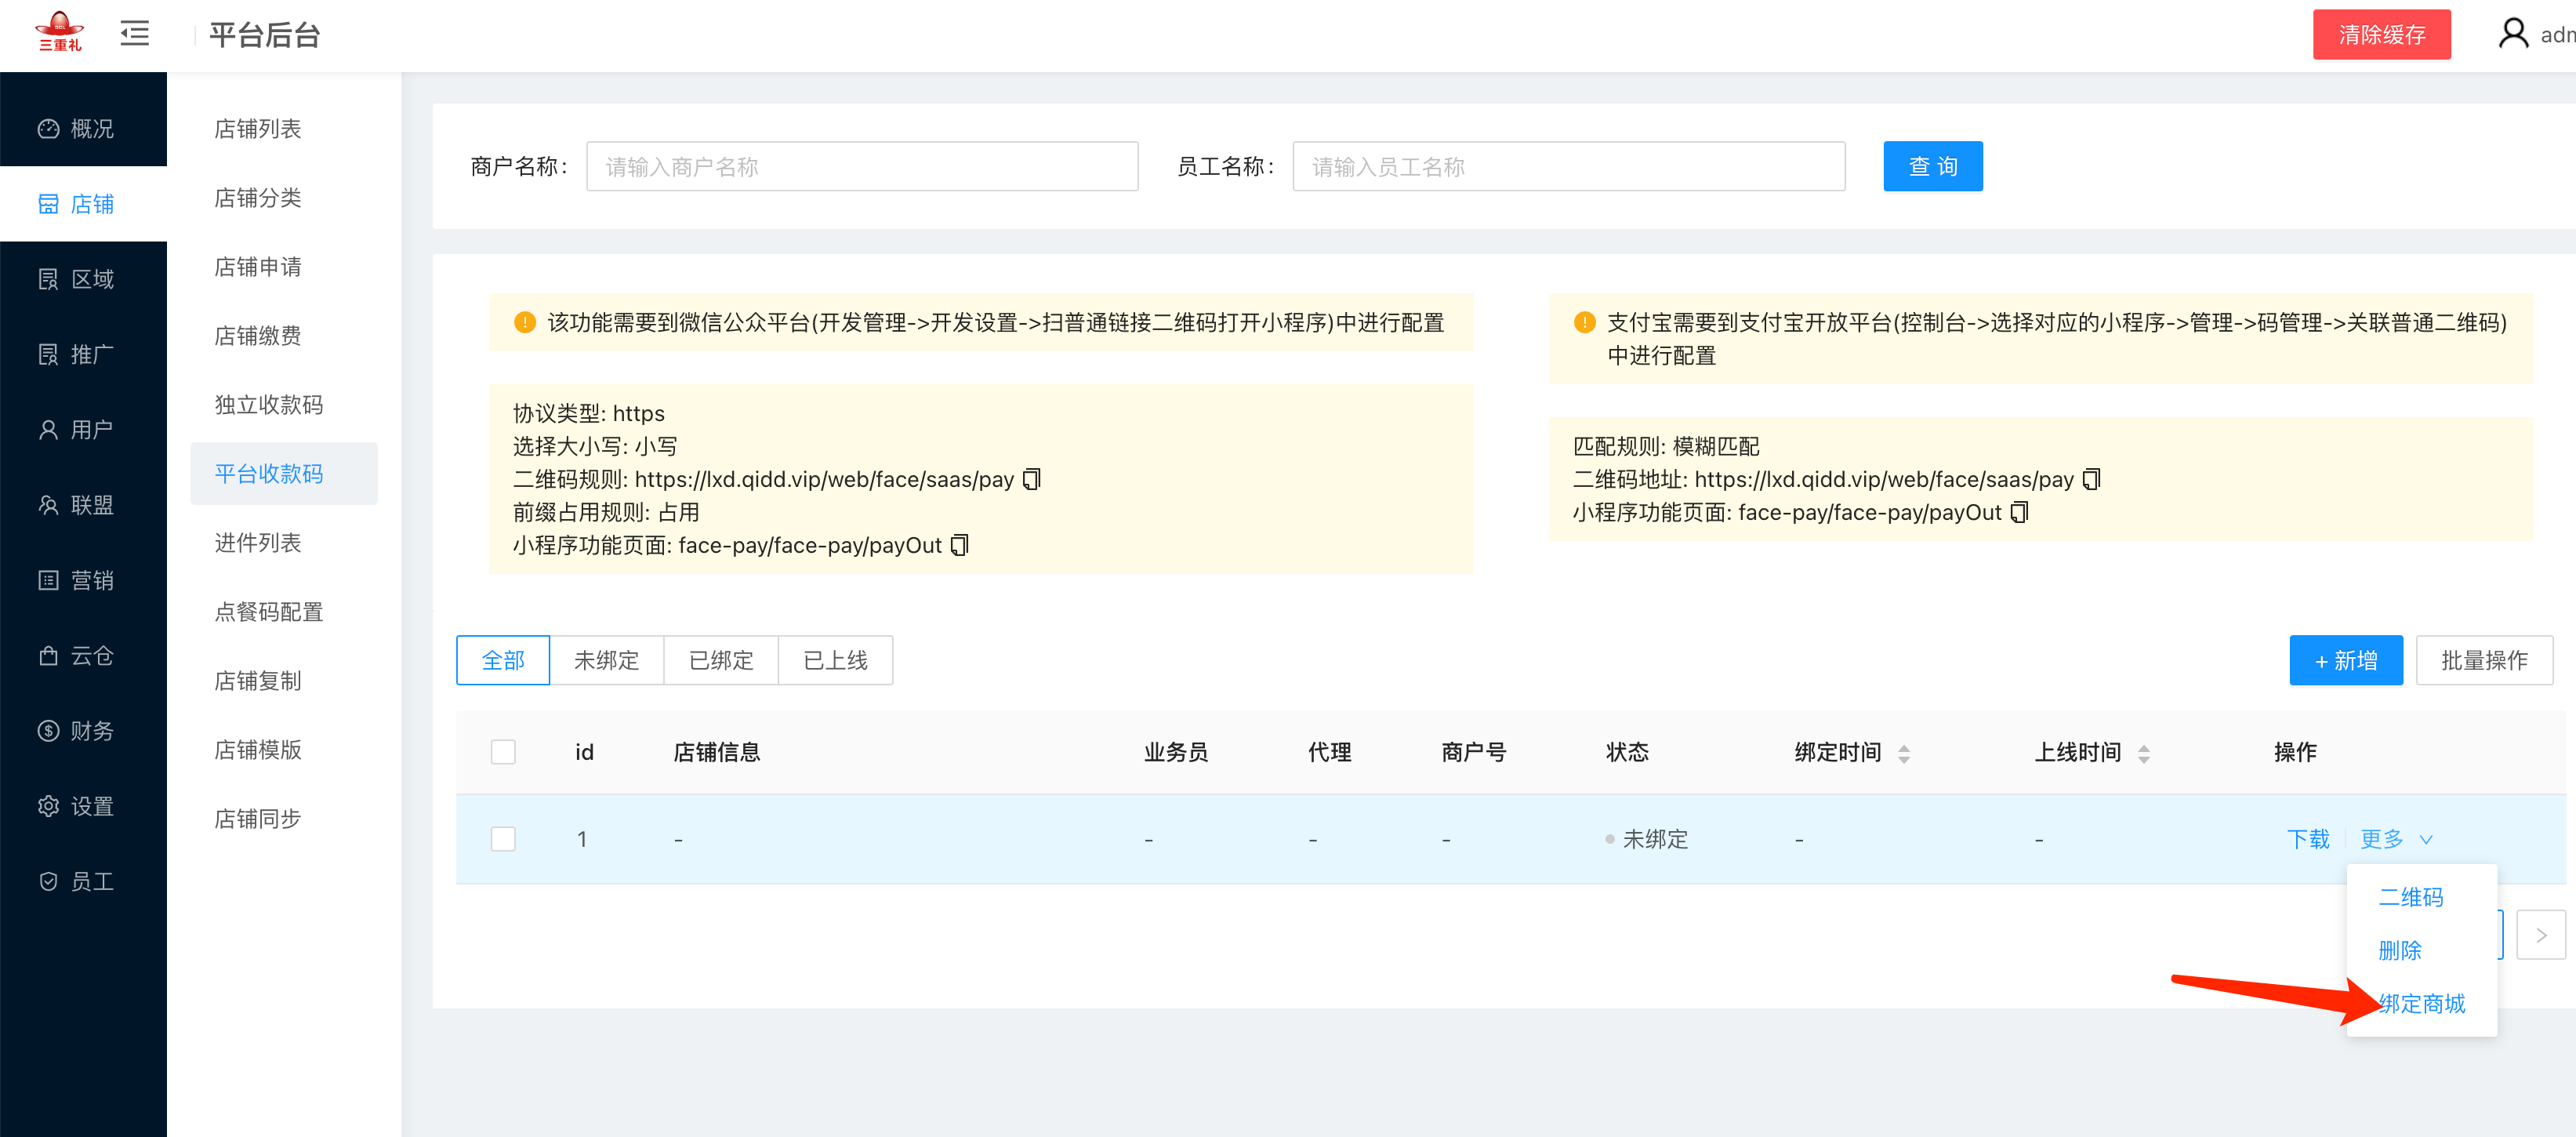Click the + 新增 button
2576x1137 pixels.
pos(2346,660)
